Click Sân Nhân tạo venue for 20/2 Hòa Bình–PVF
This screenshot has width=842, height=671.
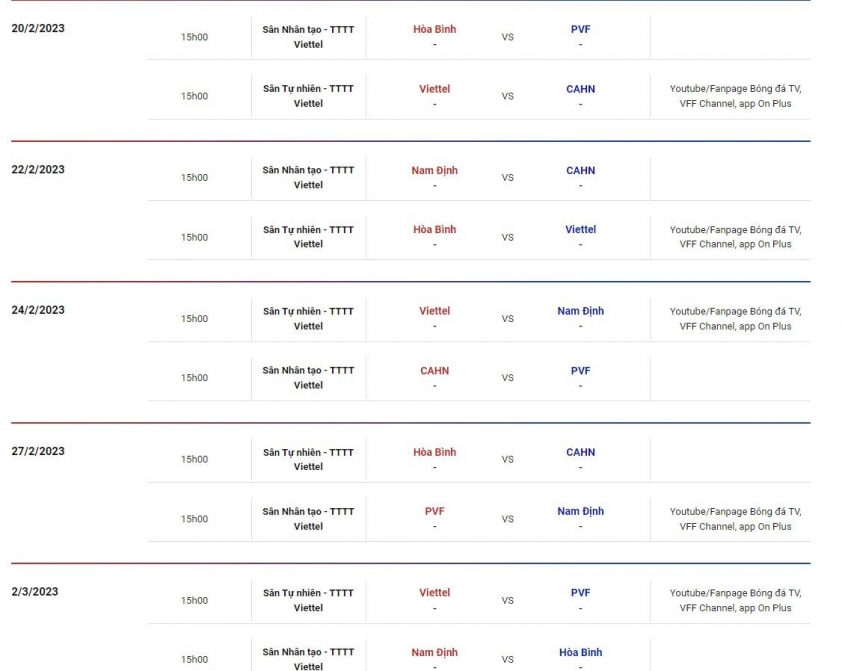[308, 37]
